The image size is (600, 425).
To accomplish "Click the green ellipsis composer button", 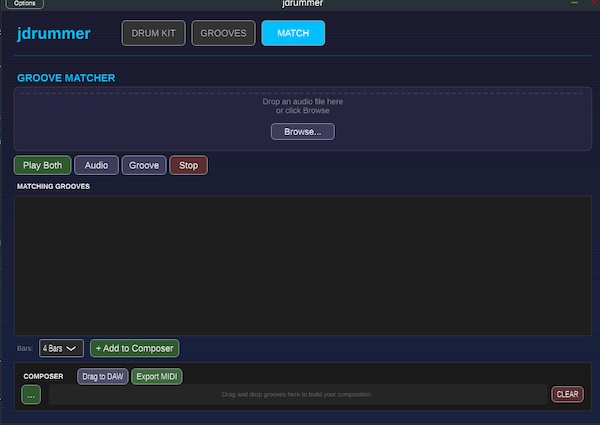I will coord(31,395).
